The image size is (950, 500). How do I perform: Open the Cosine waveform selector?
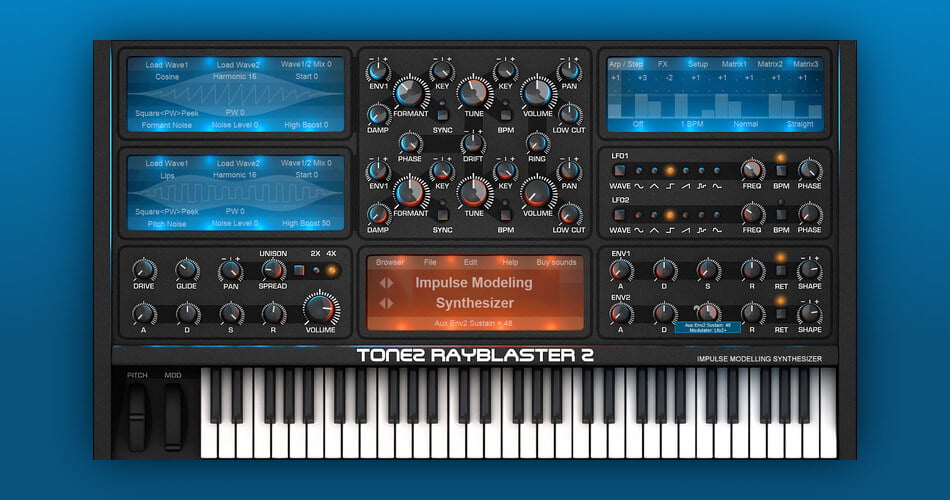pos(167,77)
